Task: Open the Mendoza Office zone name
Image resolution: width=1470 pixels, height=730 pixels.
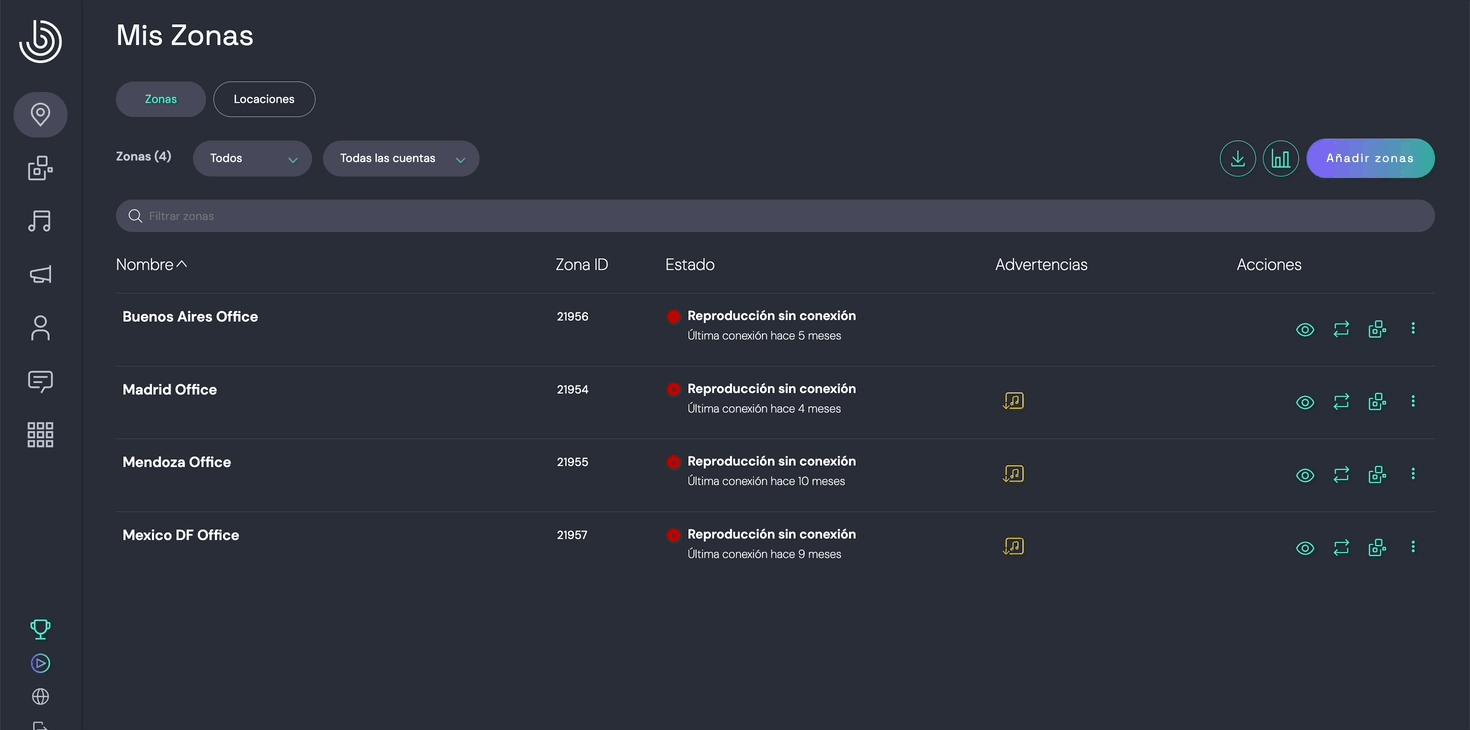Action: (177, 463)
